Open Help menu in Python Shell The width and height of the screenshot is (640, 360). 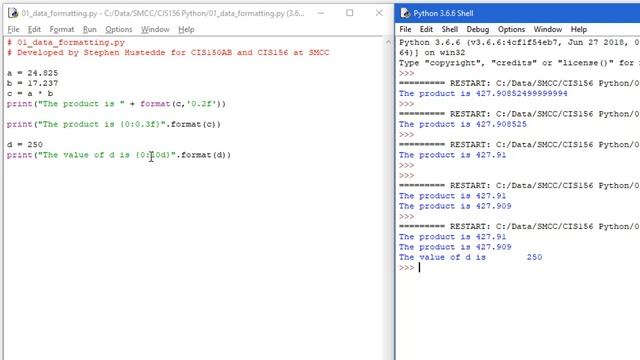click(x=579, y=29)
